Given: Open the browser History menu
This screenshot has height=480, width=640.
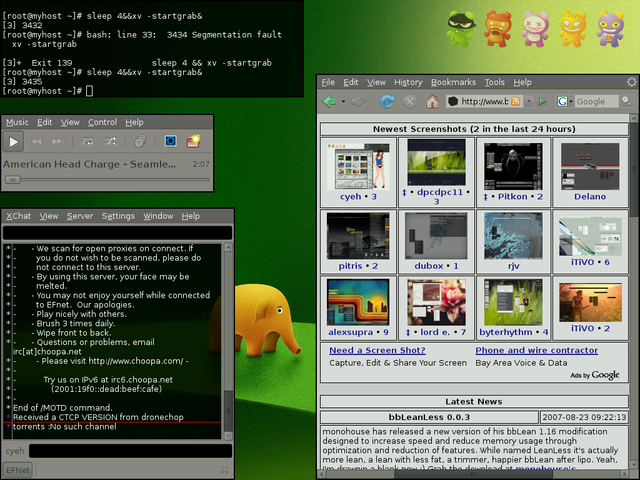Looking at the screenshot, I should (408, 82).
